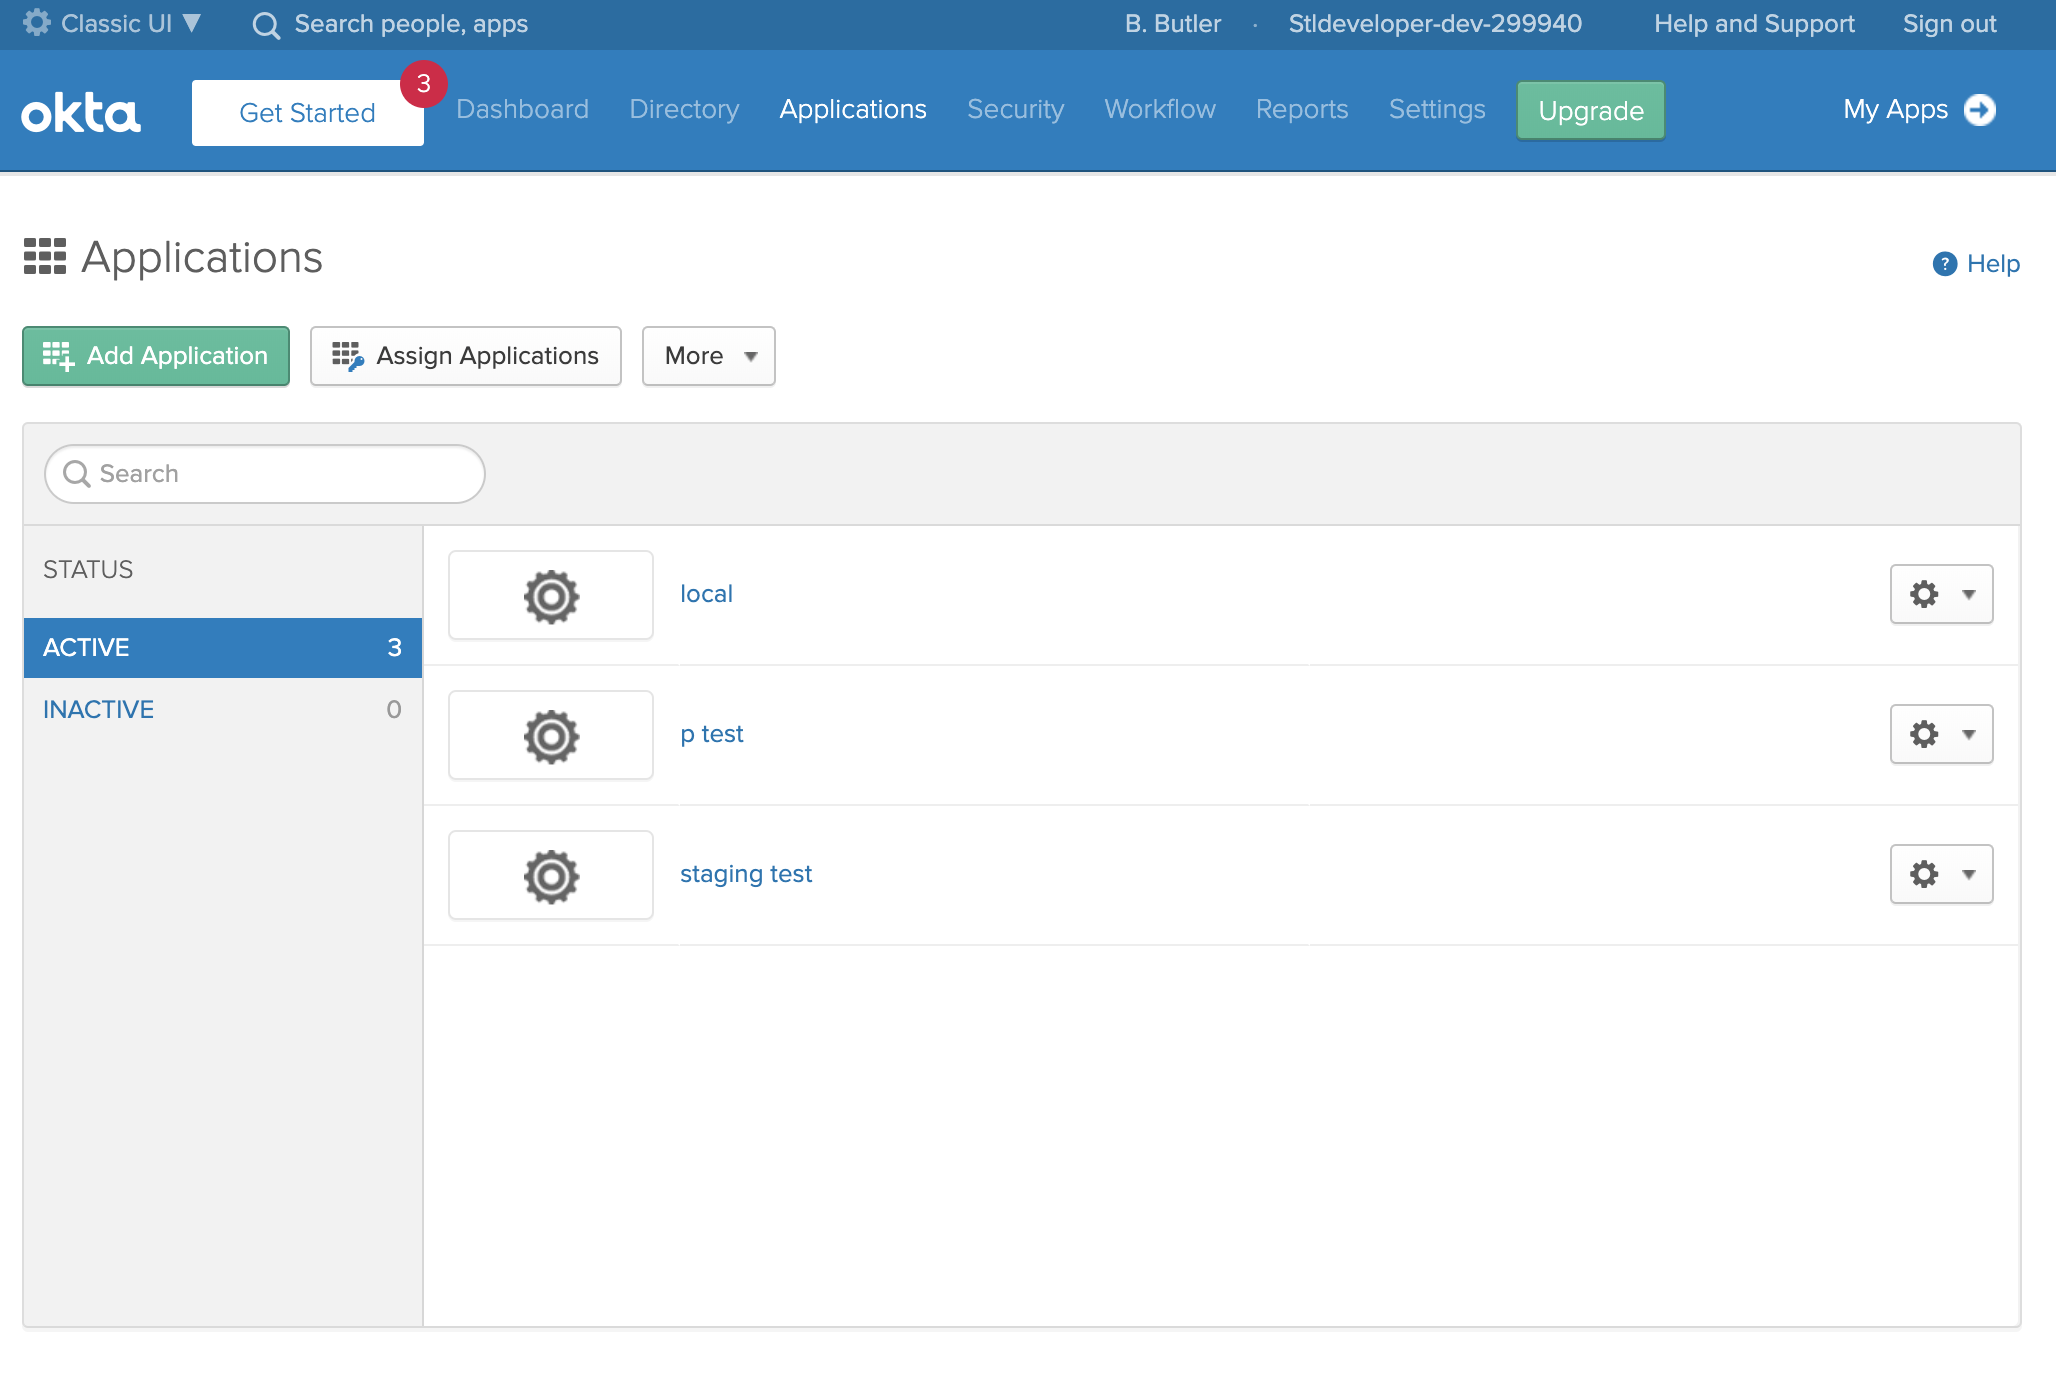Image resolution: width=2056 pixels, height=1390 pixels.
Task: Click the Sign out link
Action: click(1949, 23)
